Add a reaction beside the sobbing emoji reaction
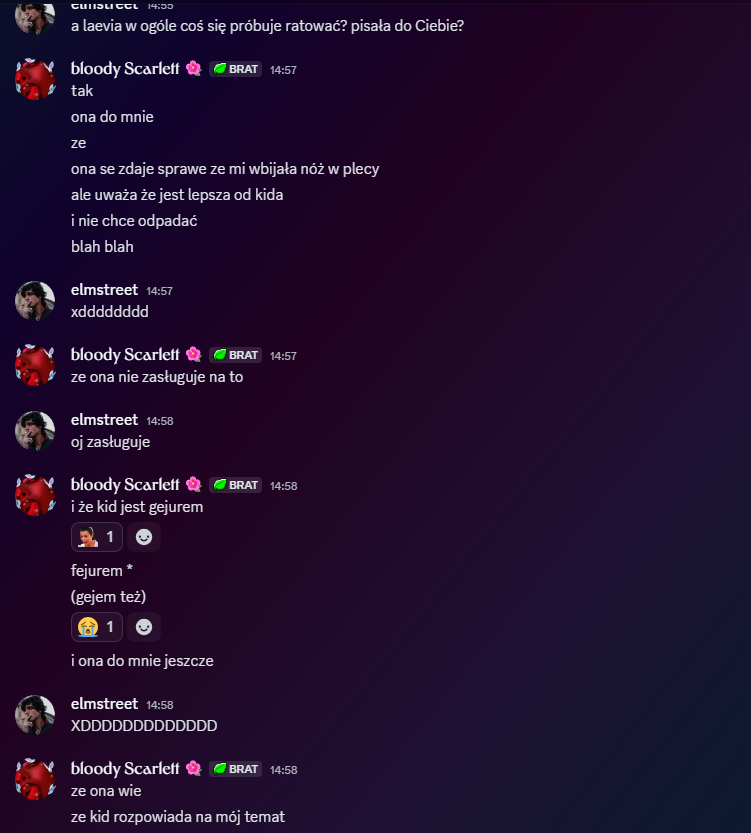 pos(144,627)
